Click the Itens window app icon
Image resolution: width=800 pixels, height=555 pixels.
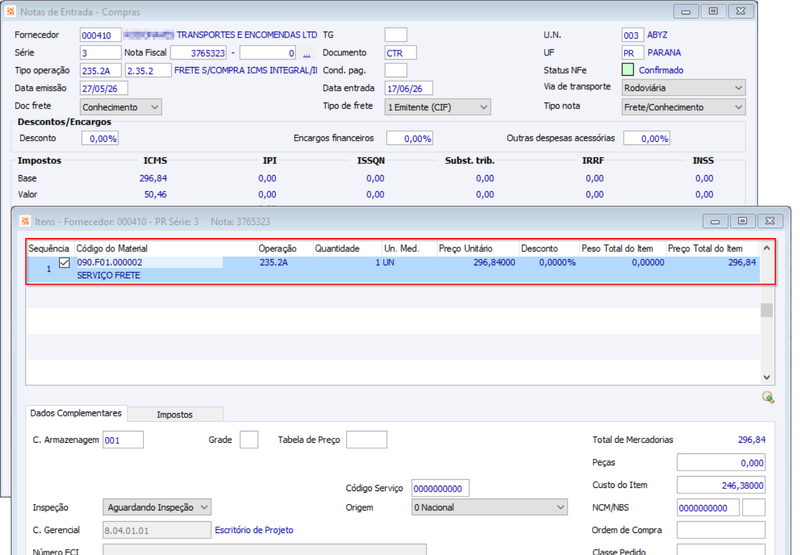pyautogui.click(x=24, y=221)
